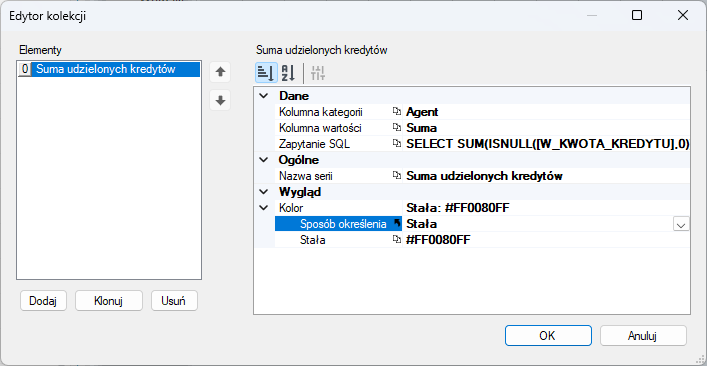Screen dimensions: 707x366
Task: Select the Sposób określenia property label
Action: point(343,224)
